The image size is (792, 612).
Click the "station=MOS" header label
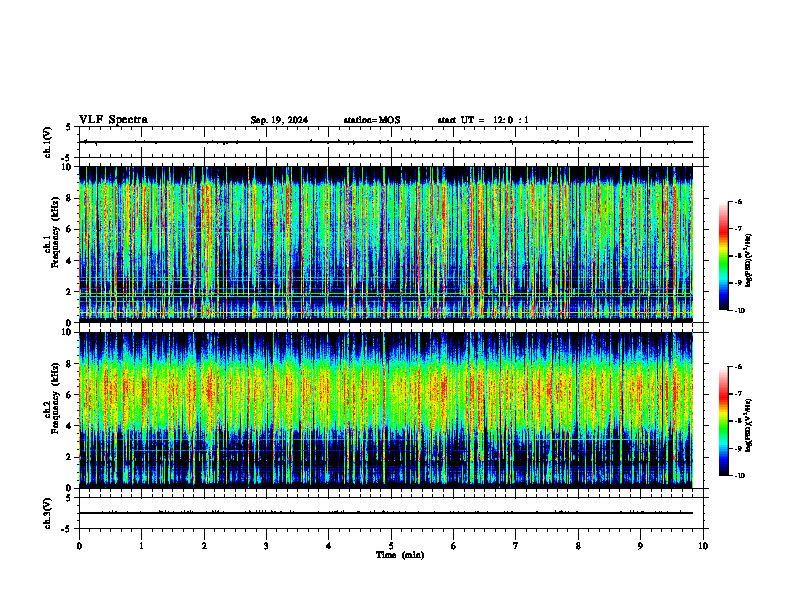tap(372, 120)
